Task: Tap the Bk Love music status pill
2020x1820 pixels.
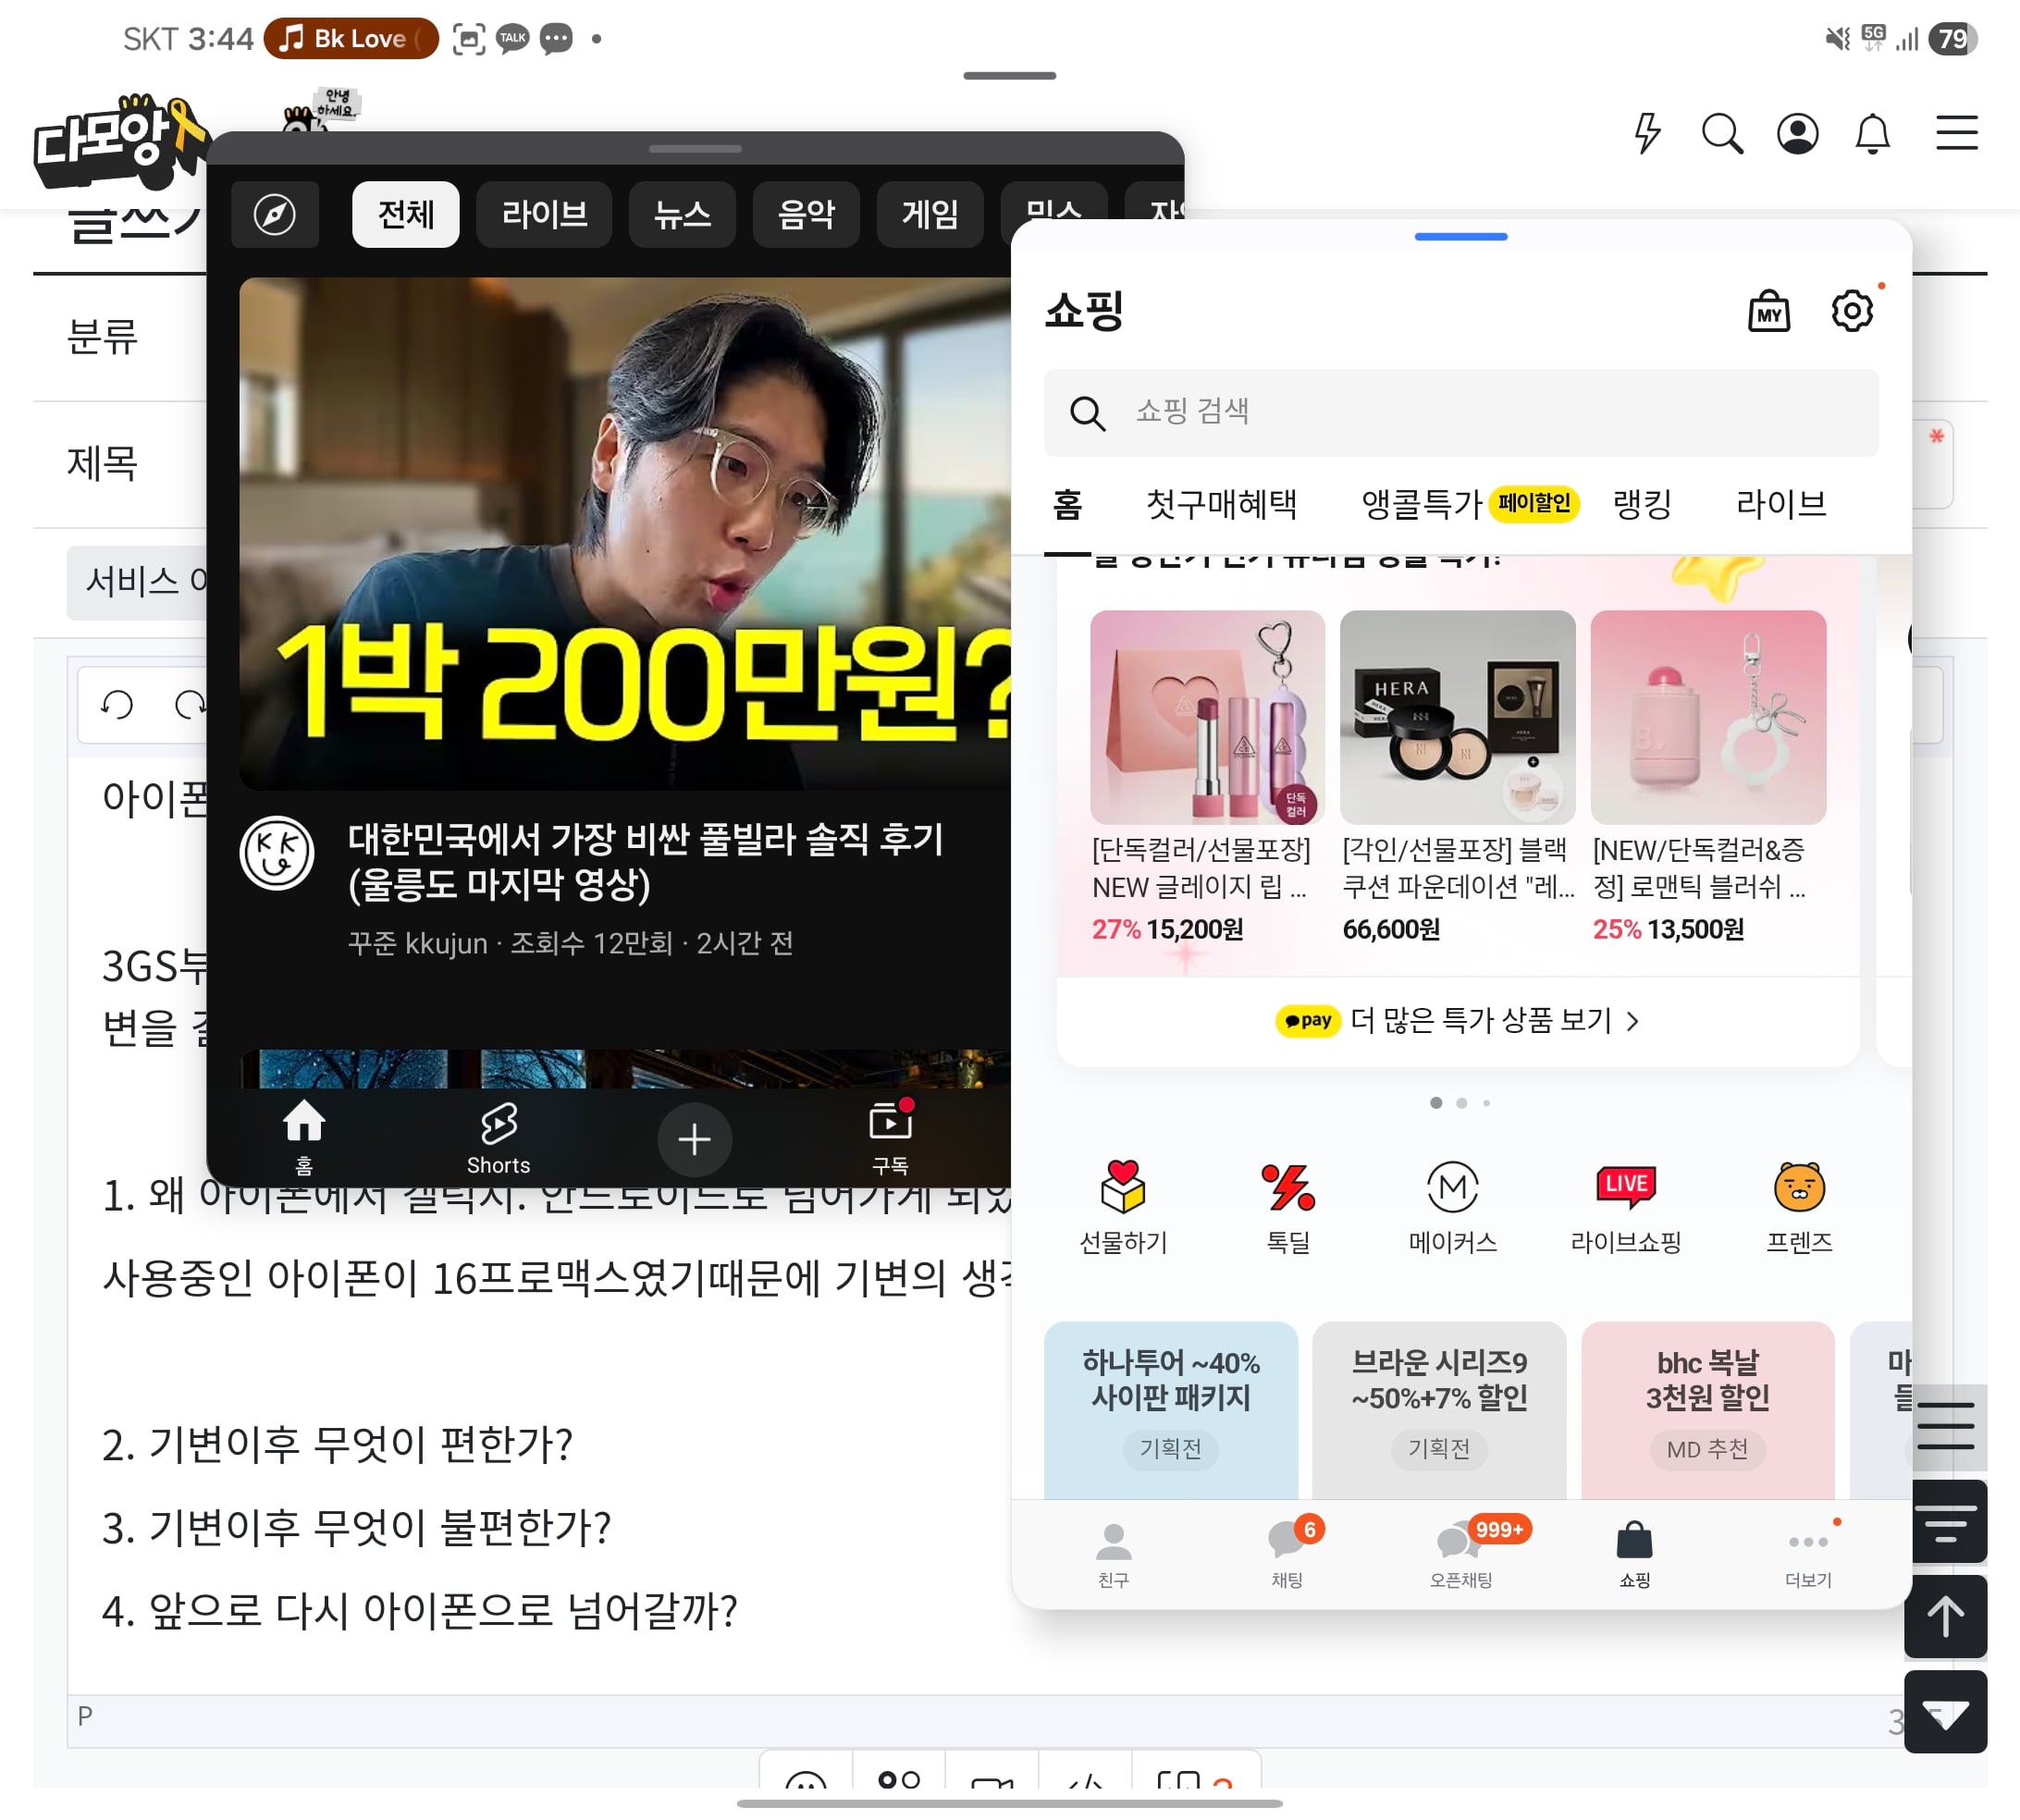Action: (351, 38)
